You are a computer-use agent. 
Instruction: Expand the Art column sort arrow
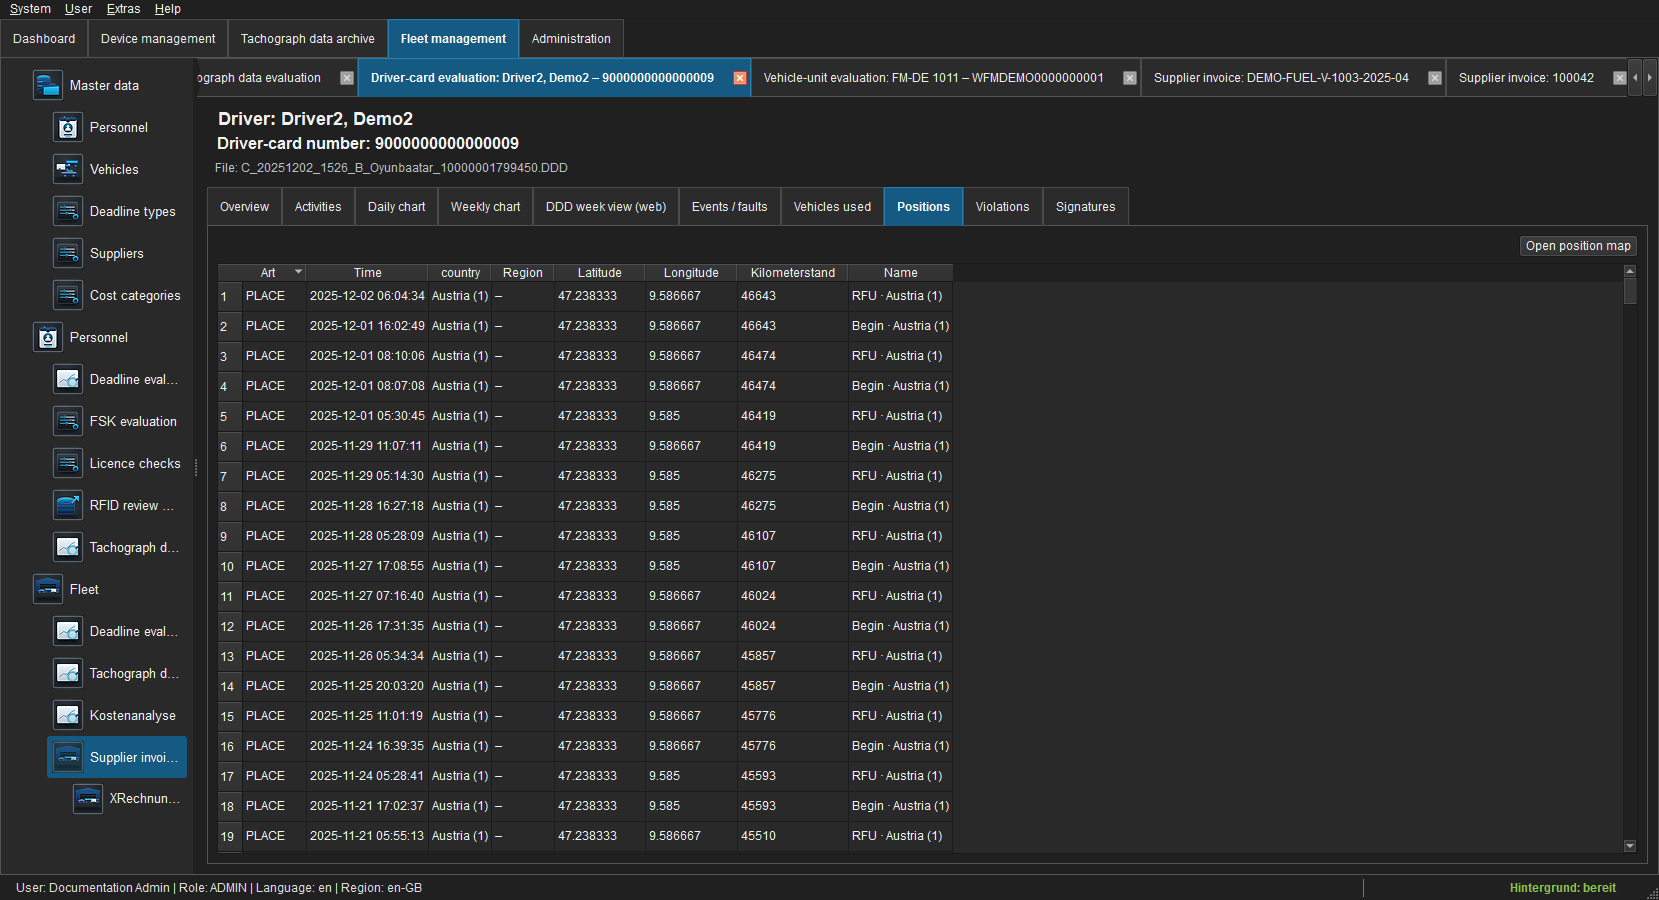[298, 272]
